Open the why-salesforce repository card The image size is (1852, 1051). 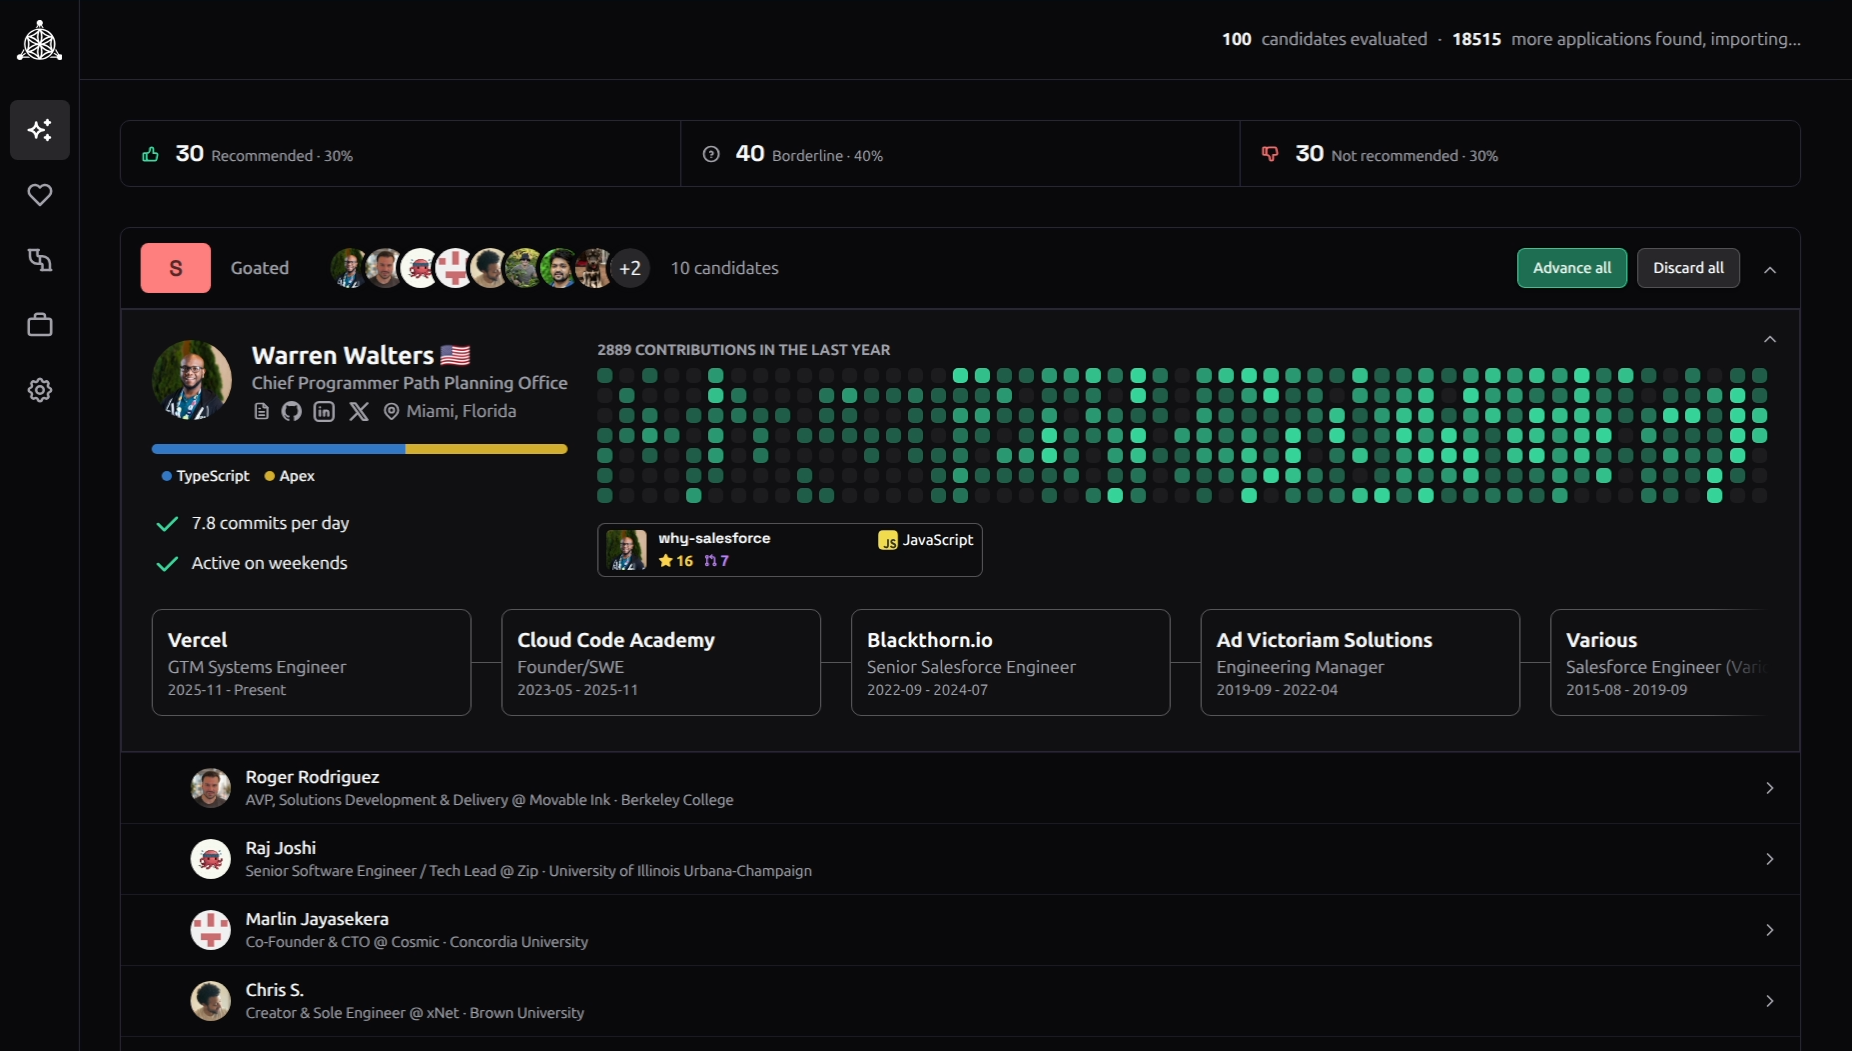(790, 550)
